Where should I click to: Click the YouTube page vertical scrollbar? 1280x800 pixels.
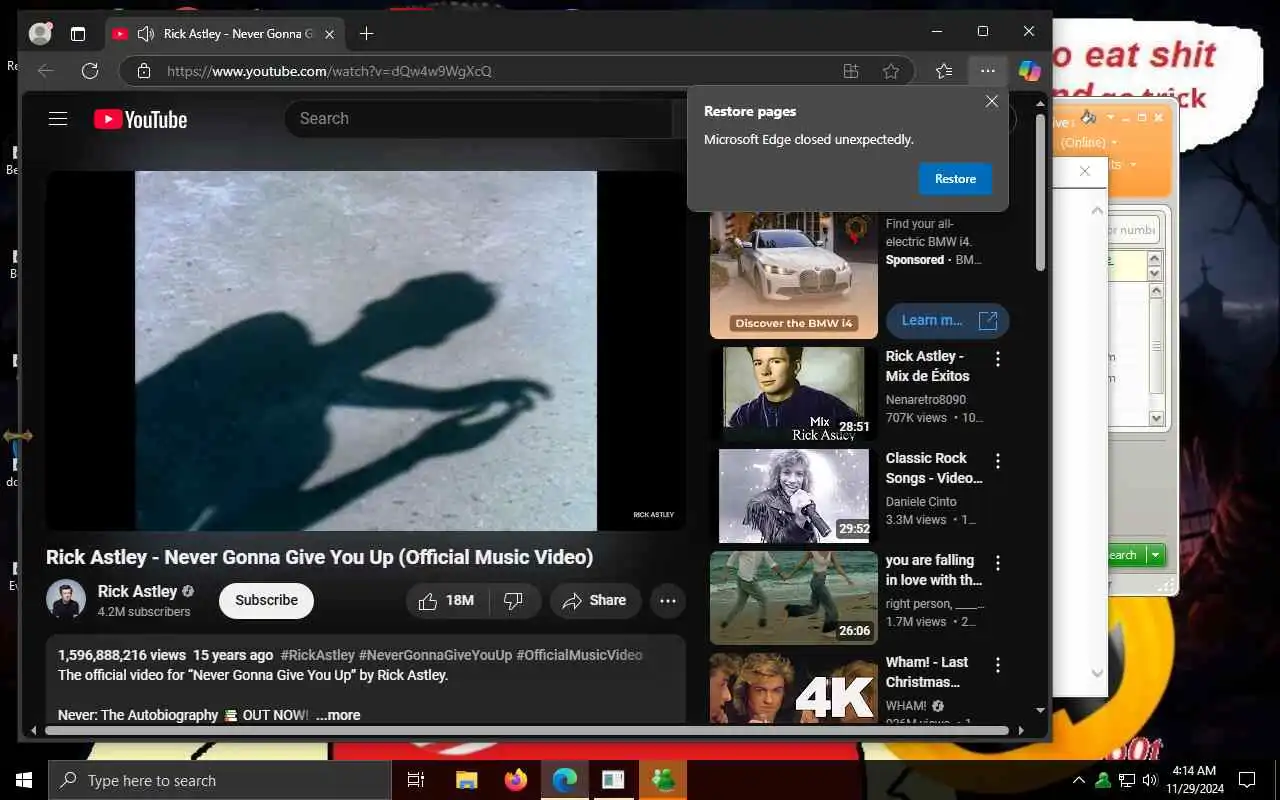point(1040,190)
